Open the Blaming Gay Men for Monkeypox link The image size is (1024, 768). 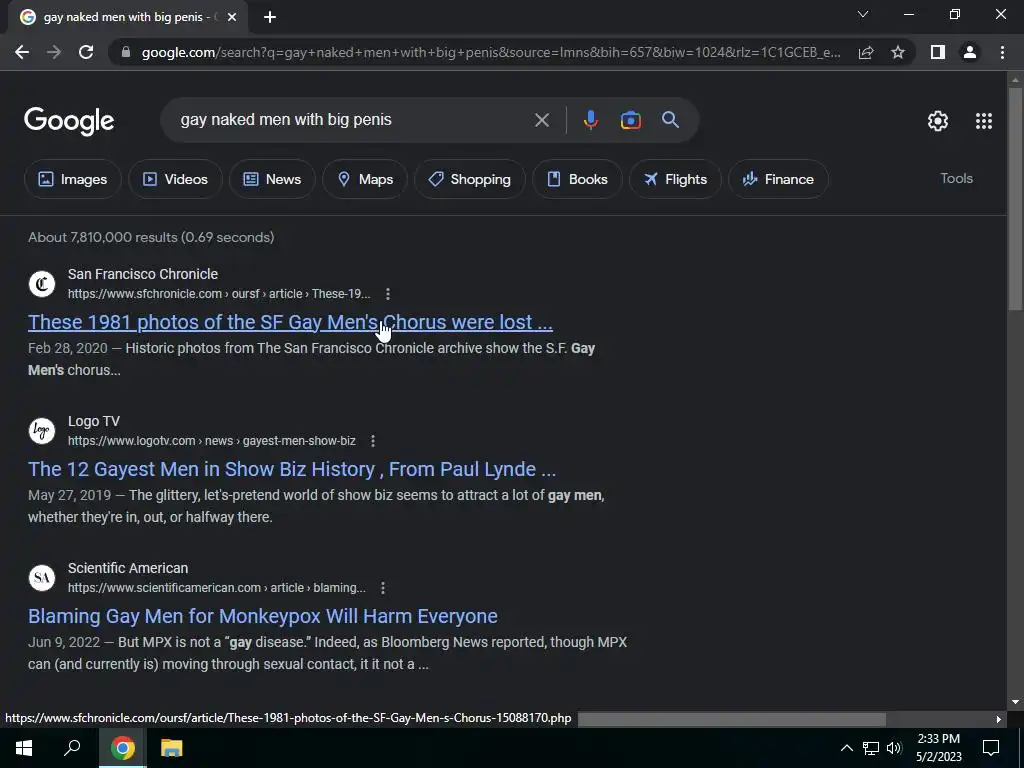click(x=263, y=616)
